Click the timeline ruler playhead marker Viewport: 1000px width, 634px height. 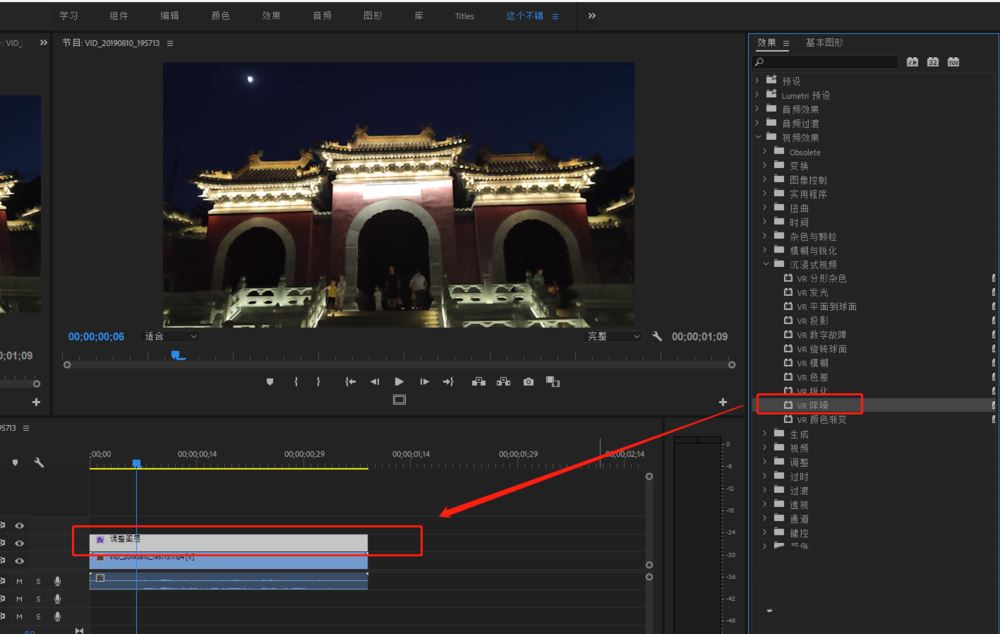pyautogui.click(x=136, y=463)
